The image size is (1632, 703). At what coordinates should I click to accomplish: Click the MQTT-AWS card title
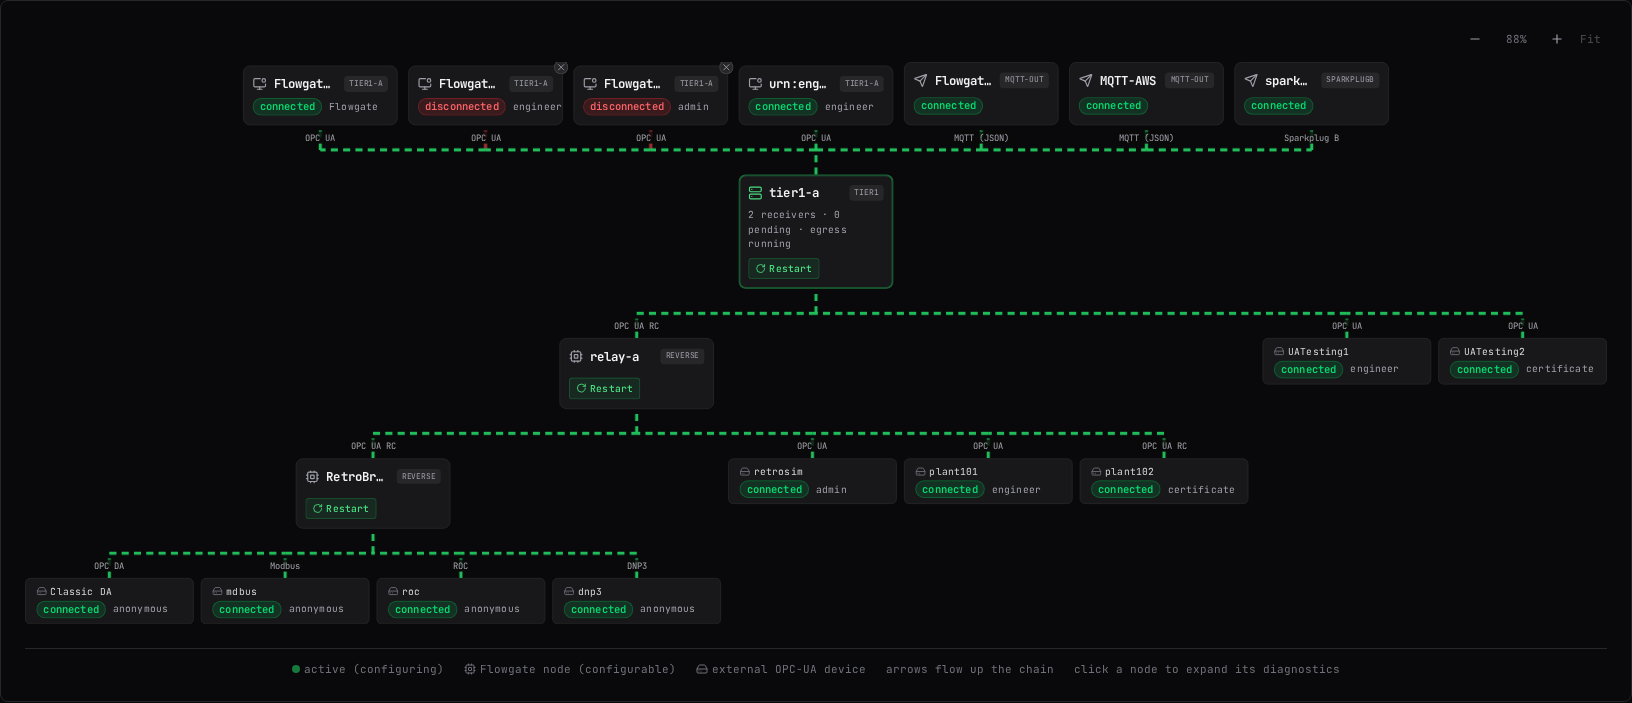tap(1128, 81)
